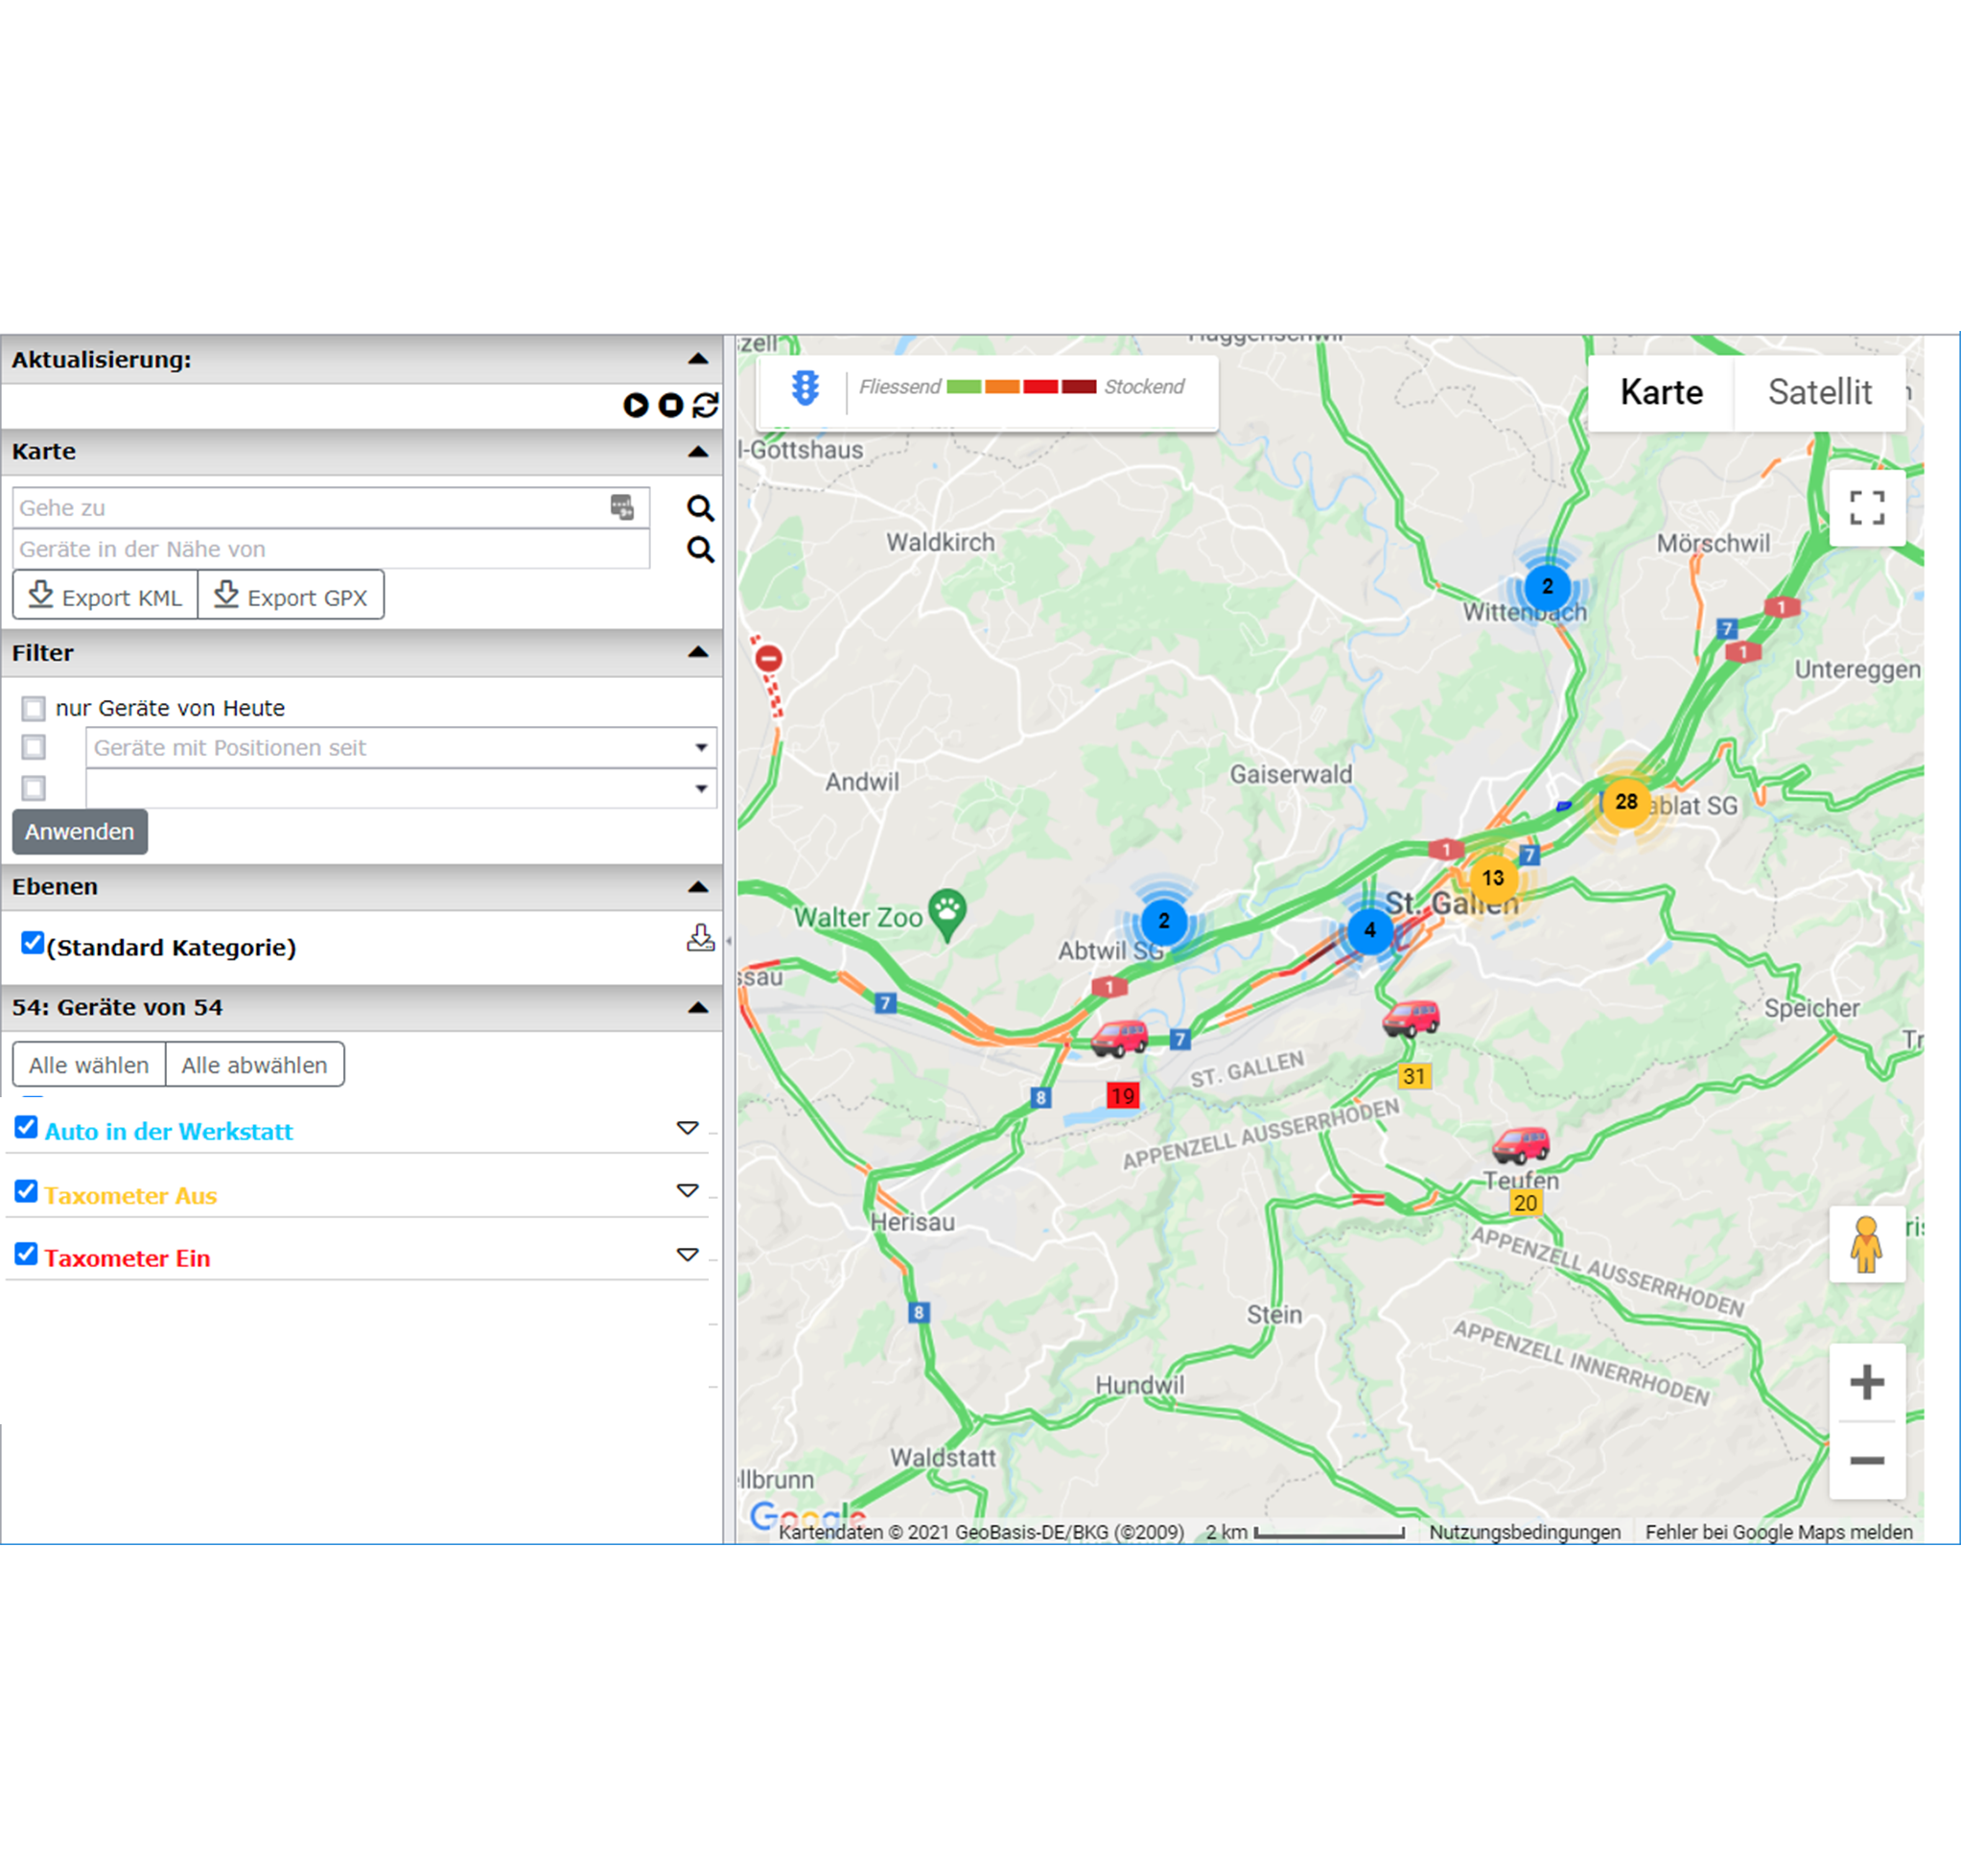Stop the automatic update with stop icon
Viewport: 1961px width, 1876px height.
coord(671,405)
